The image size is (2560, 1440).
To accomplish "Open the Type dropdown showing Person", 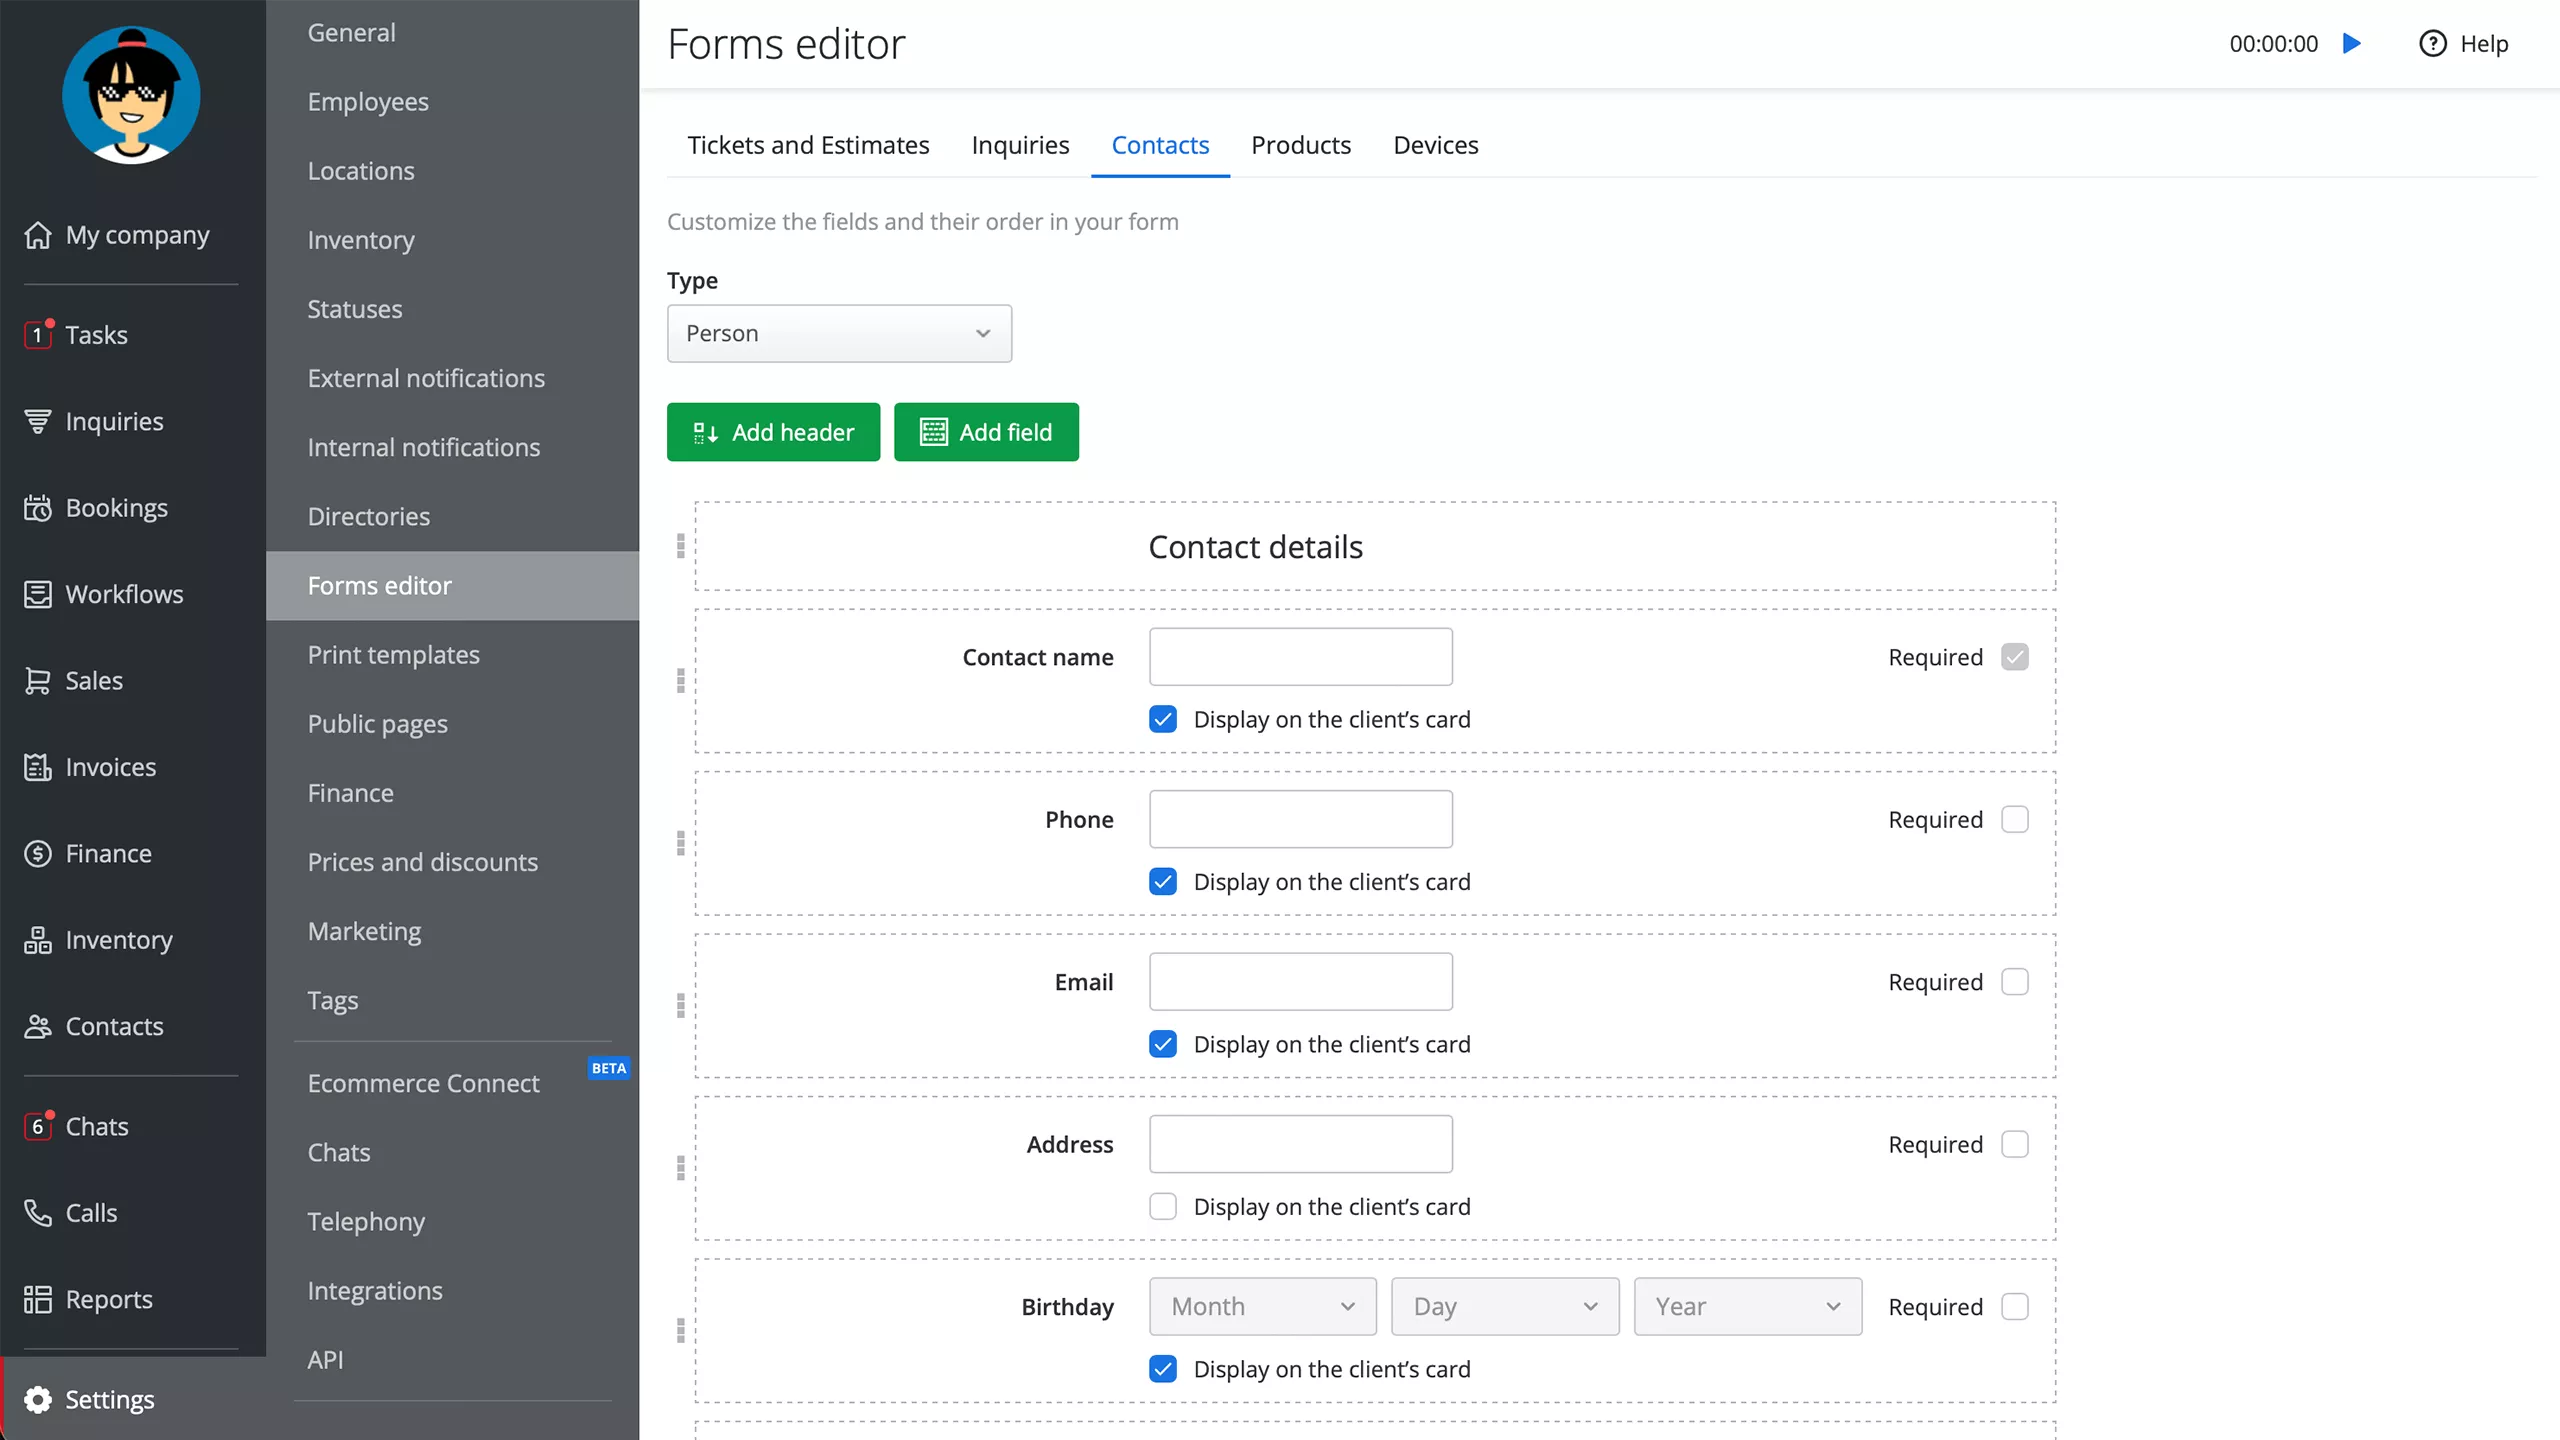I will (x=839, y=333).
